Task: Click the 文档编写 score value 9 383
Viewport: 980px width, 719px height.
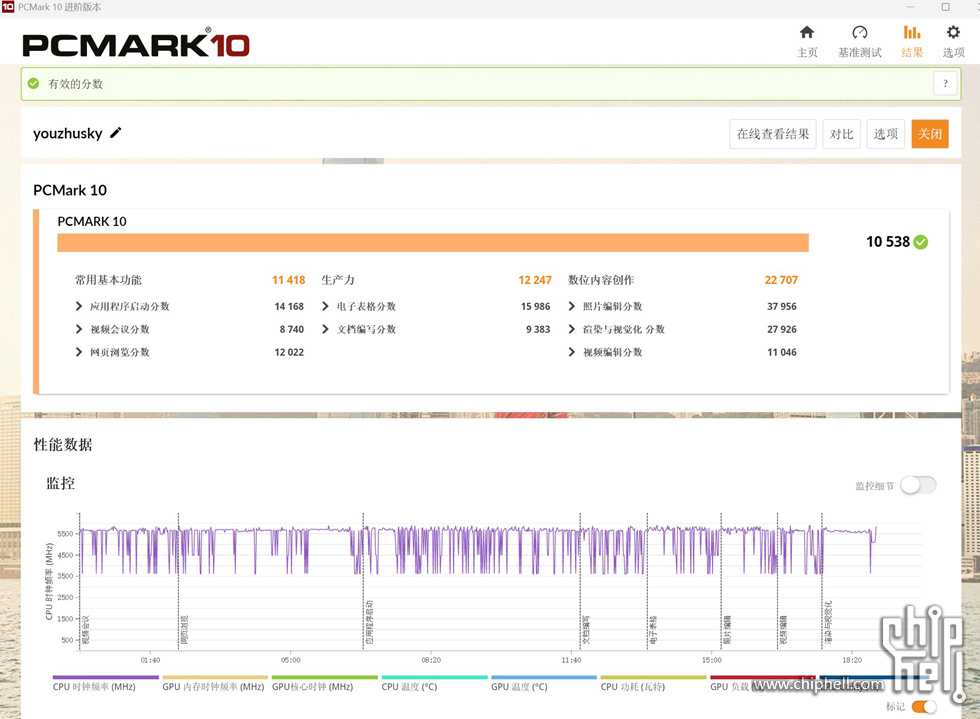Action: (x=538, y=329)
